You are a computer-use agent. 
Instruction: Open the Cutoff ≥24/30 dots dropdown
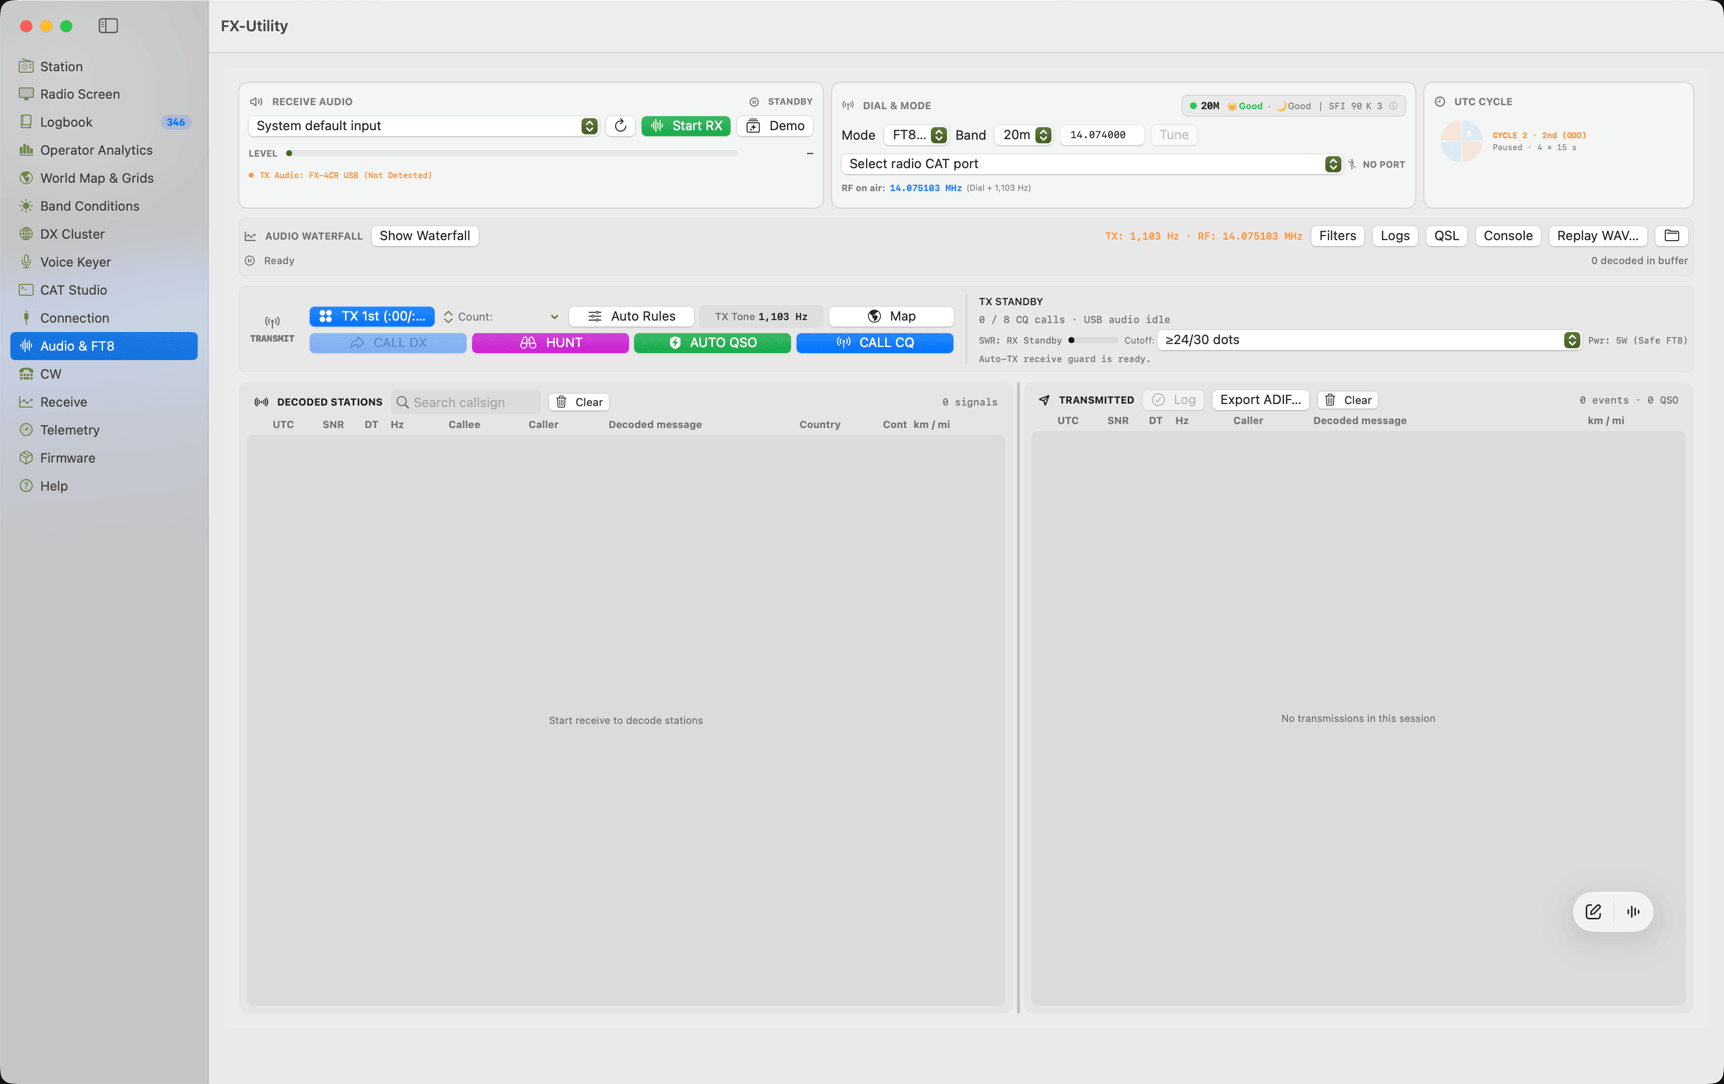pos(1369,340)
